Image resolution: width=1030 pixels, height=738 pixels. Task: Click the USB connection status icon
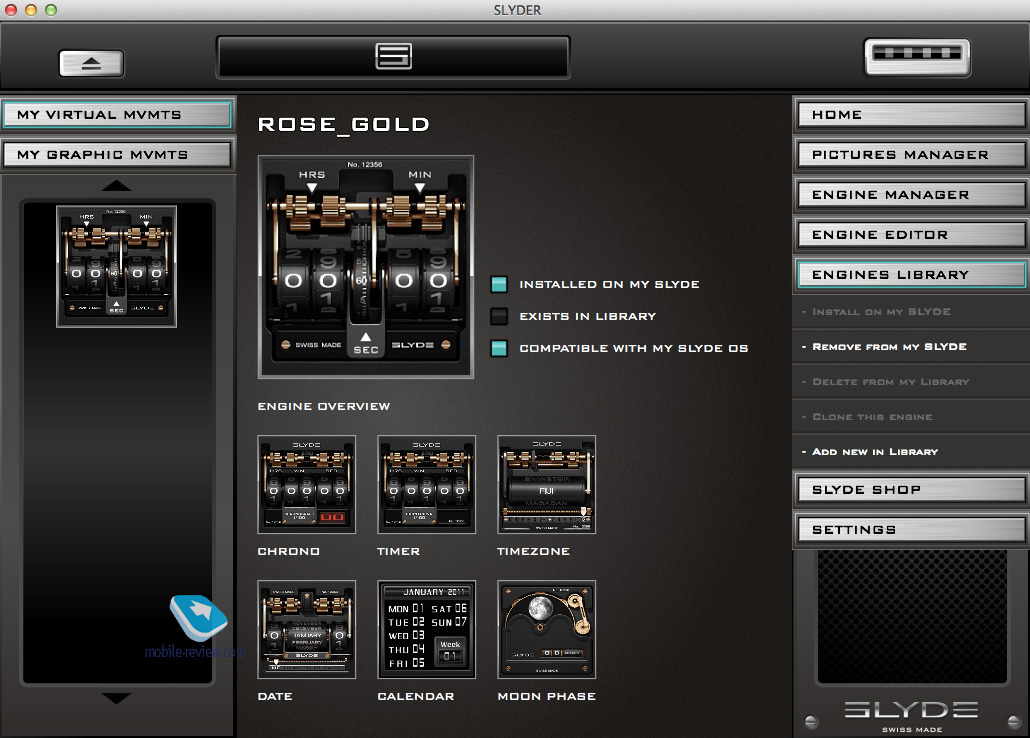coord(917,57)
